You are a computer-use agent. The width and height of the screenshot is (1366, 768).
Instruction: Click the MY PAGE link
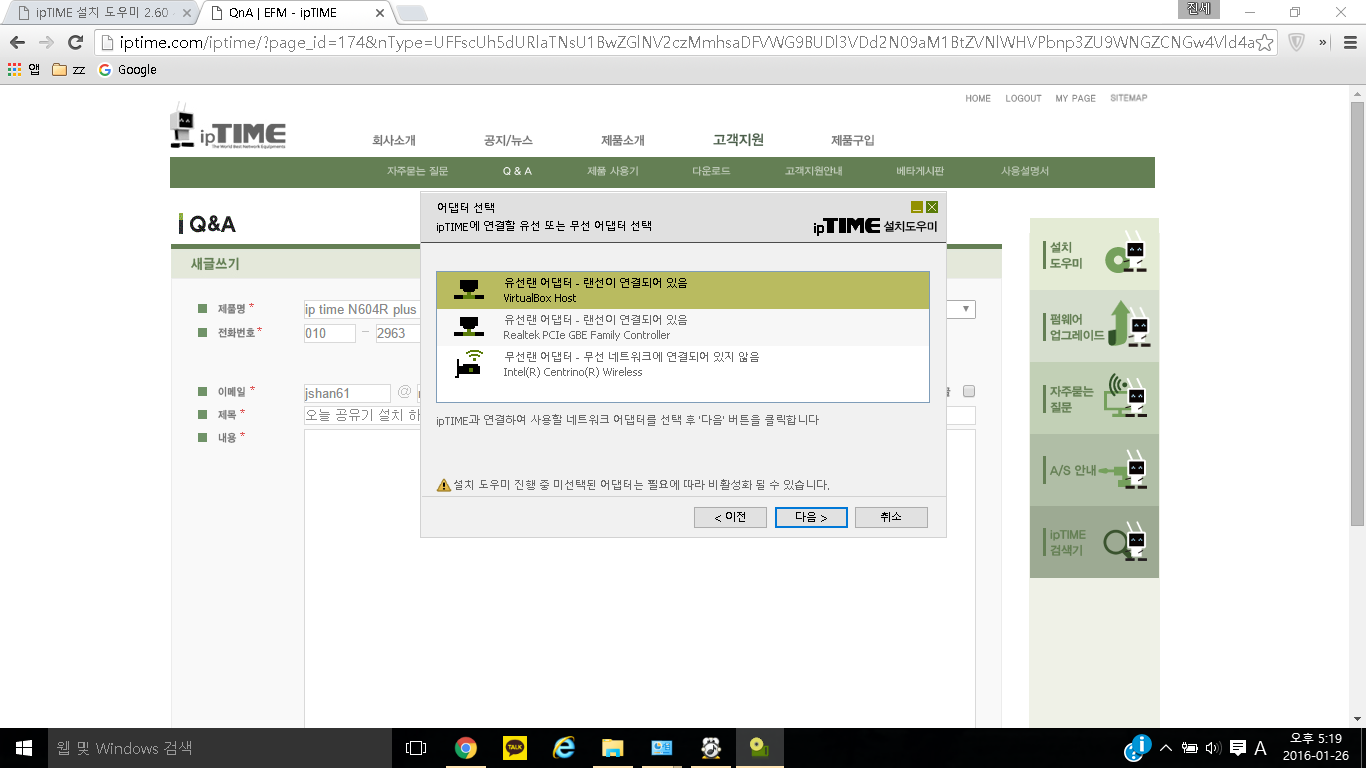[1075, 98]
